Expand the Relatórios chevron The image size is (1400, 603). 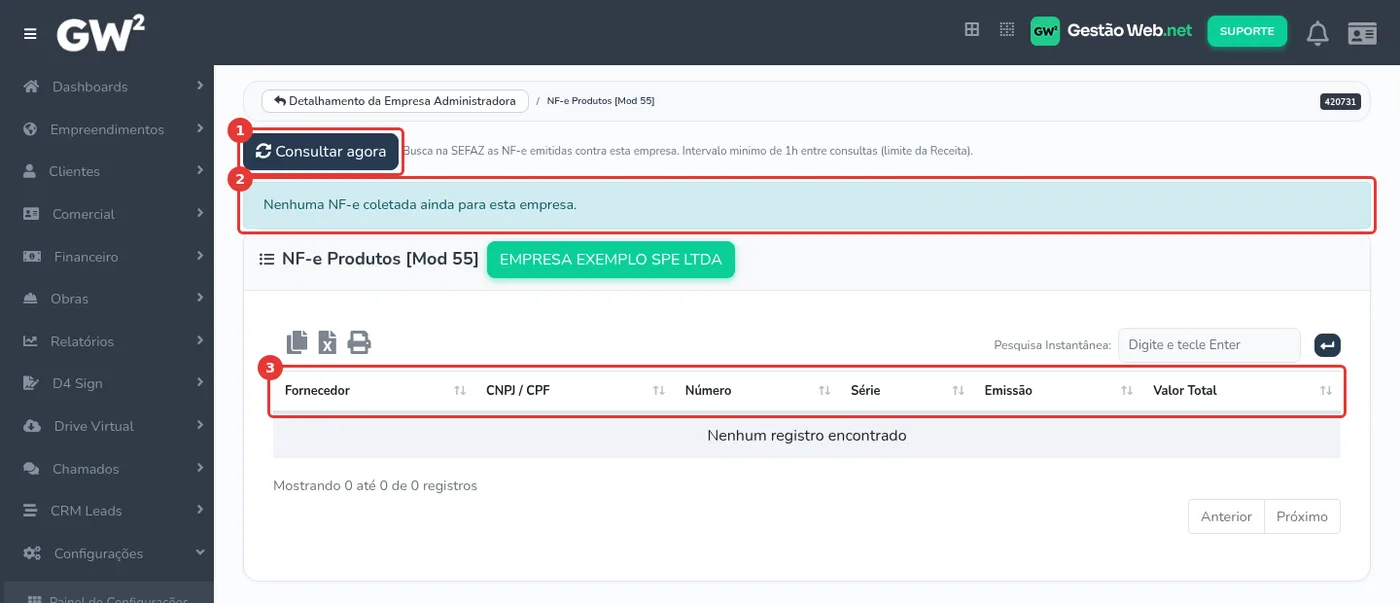pos(200,340)
